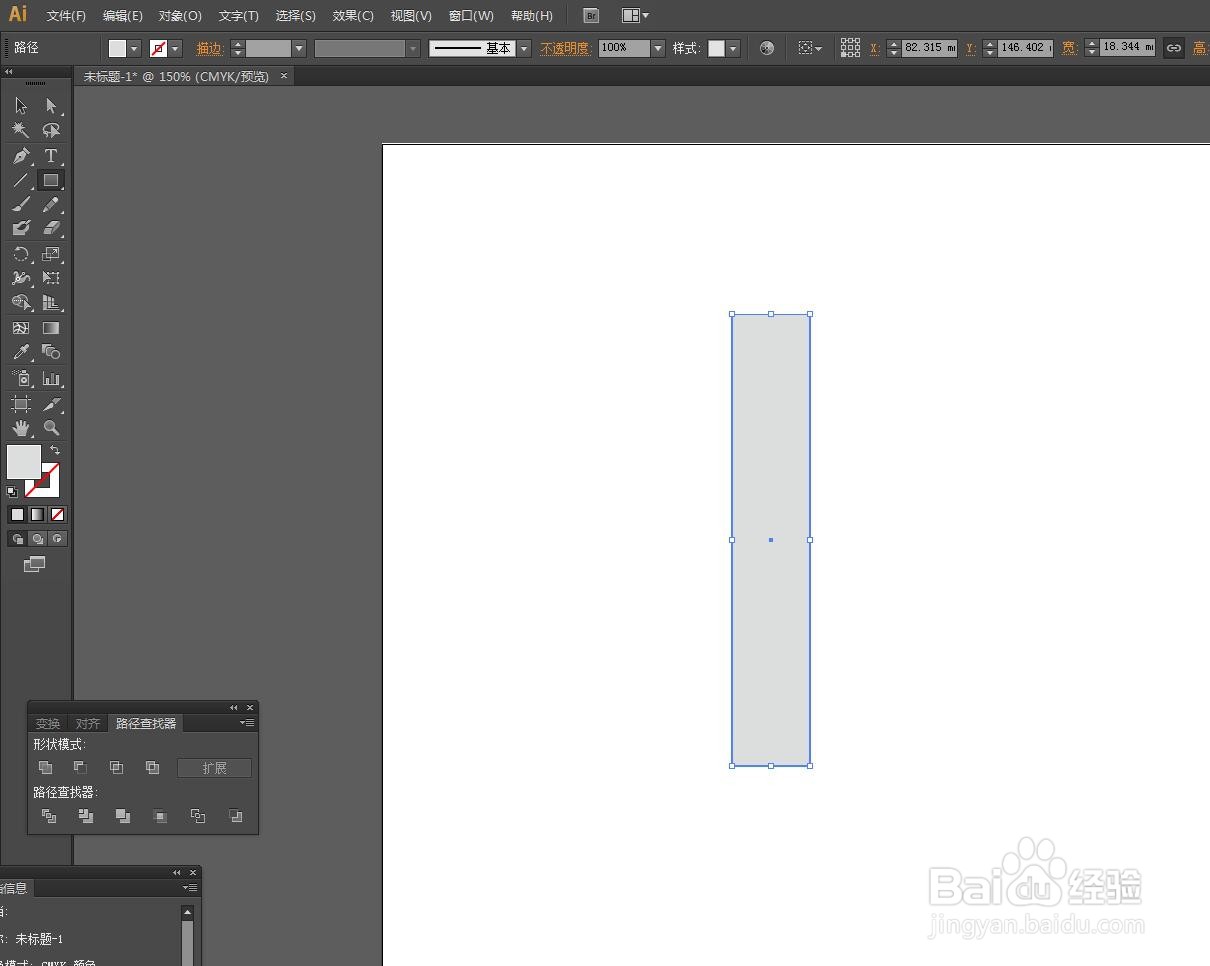Choose the Width/Warp tool

(x=21, y=278)
